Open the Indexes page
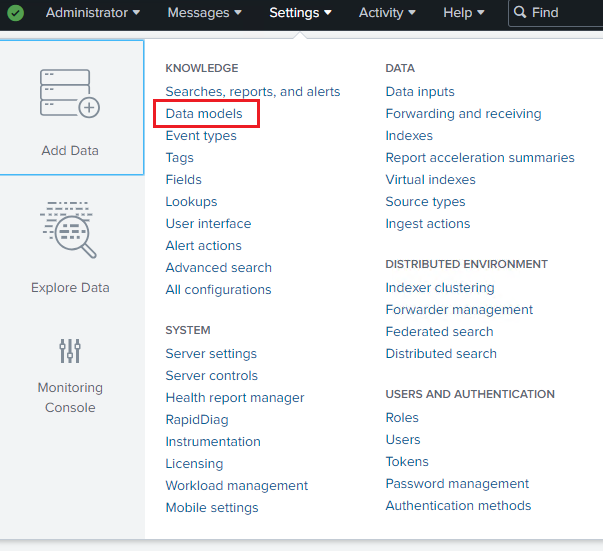 pyautogui.click(x=409, y=136)
